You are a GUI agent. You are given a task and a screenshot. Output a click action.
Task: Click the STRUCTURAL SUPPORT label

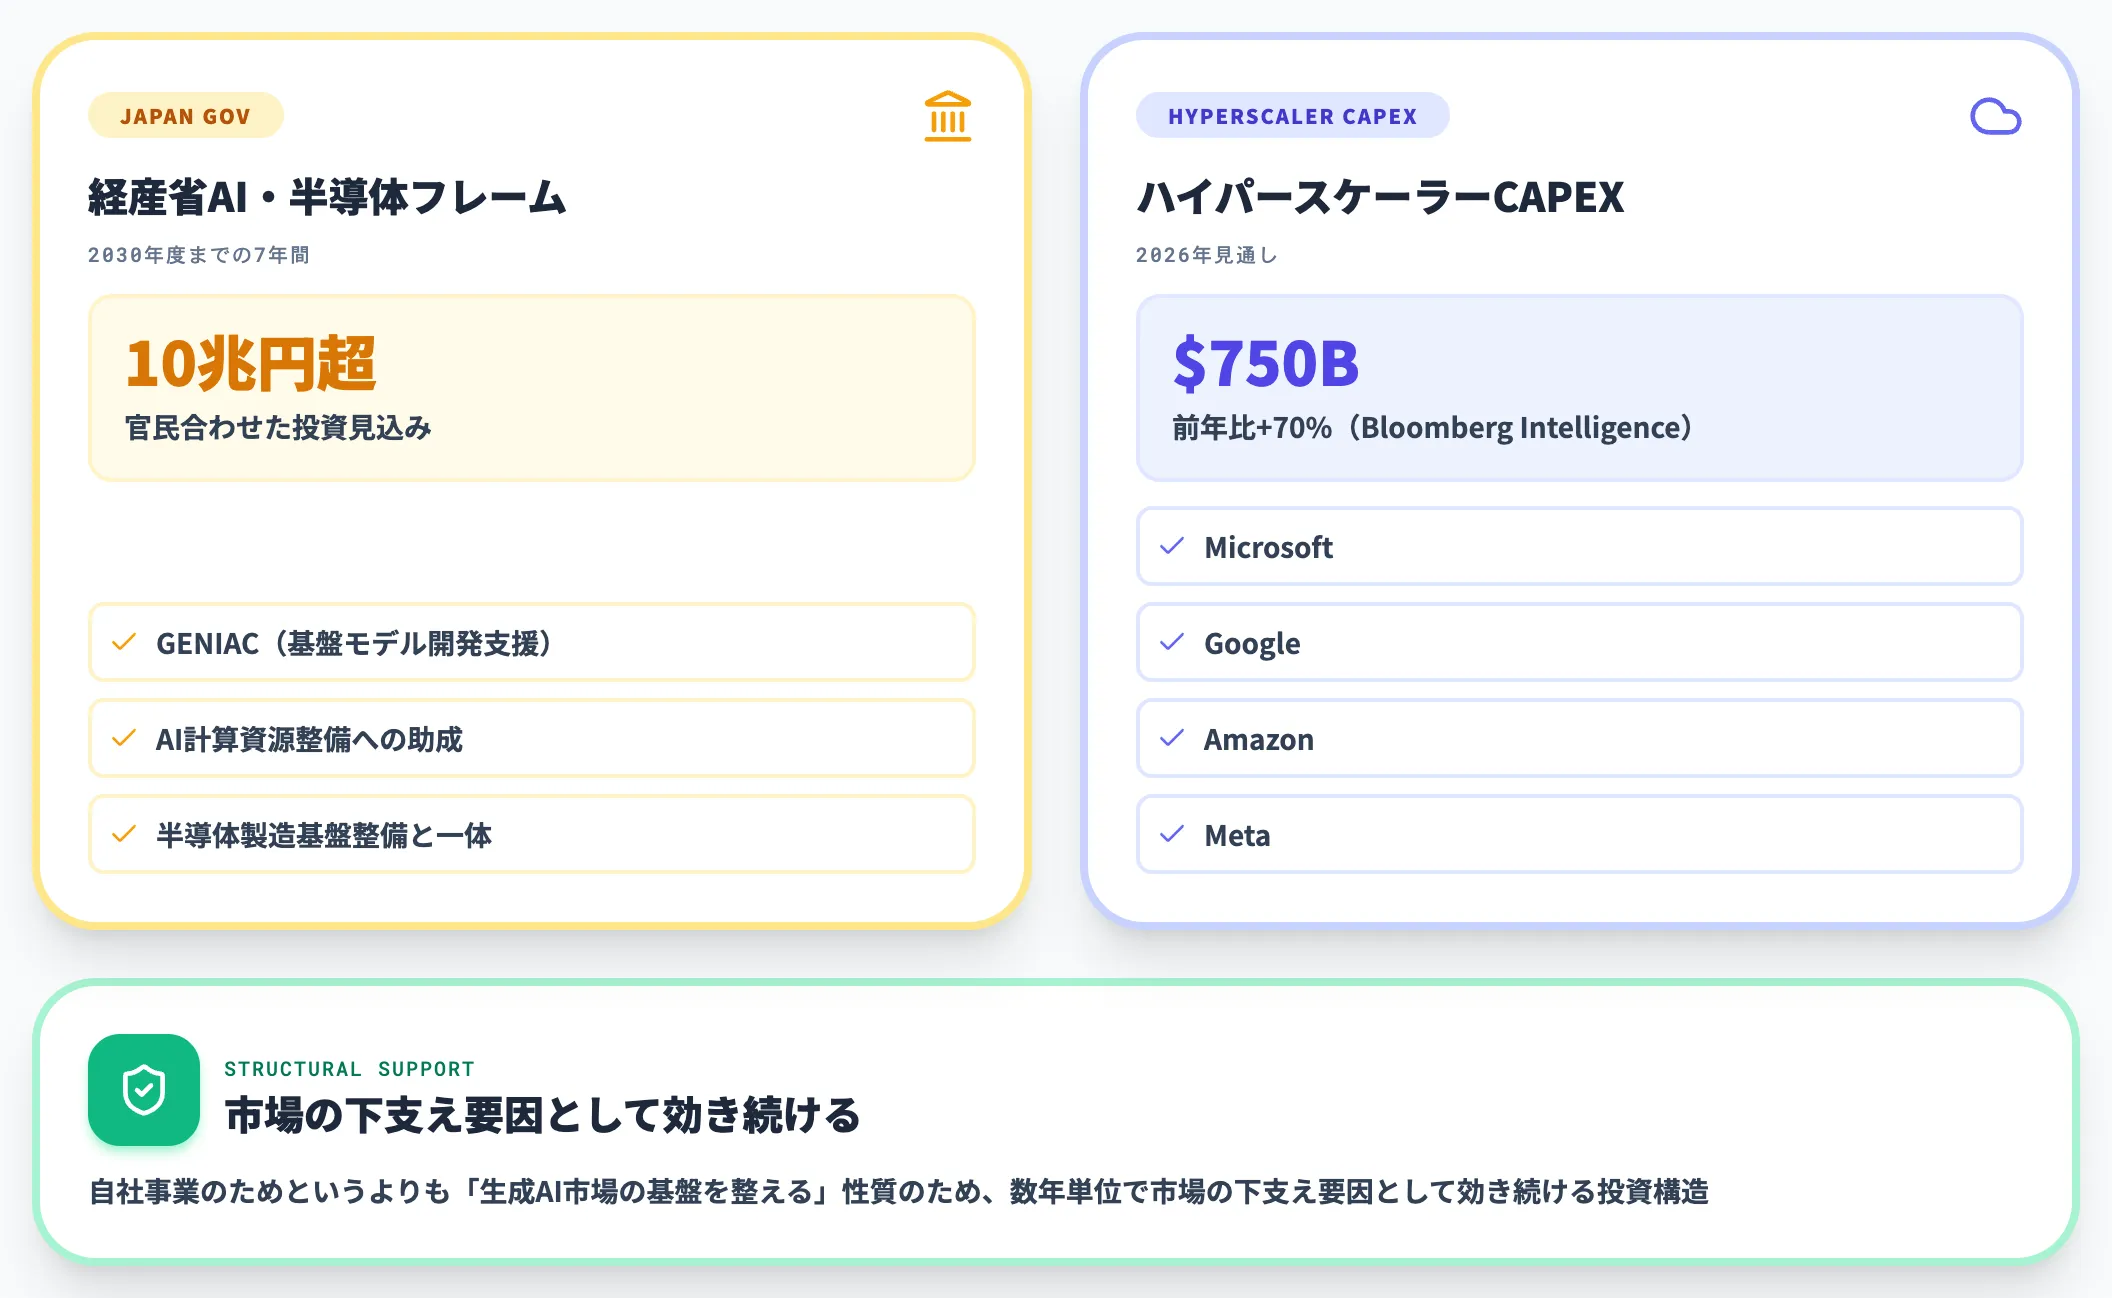[349, 1069]
